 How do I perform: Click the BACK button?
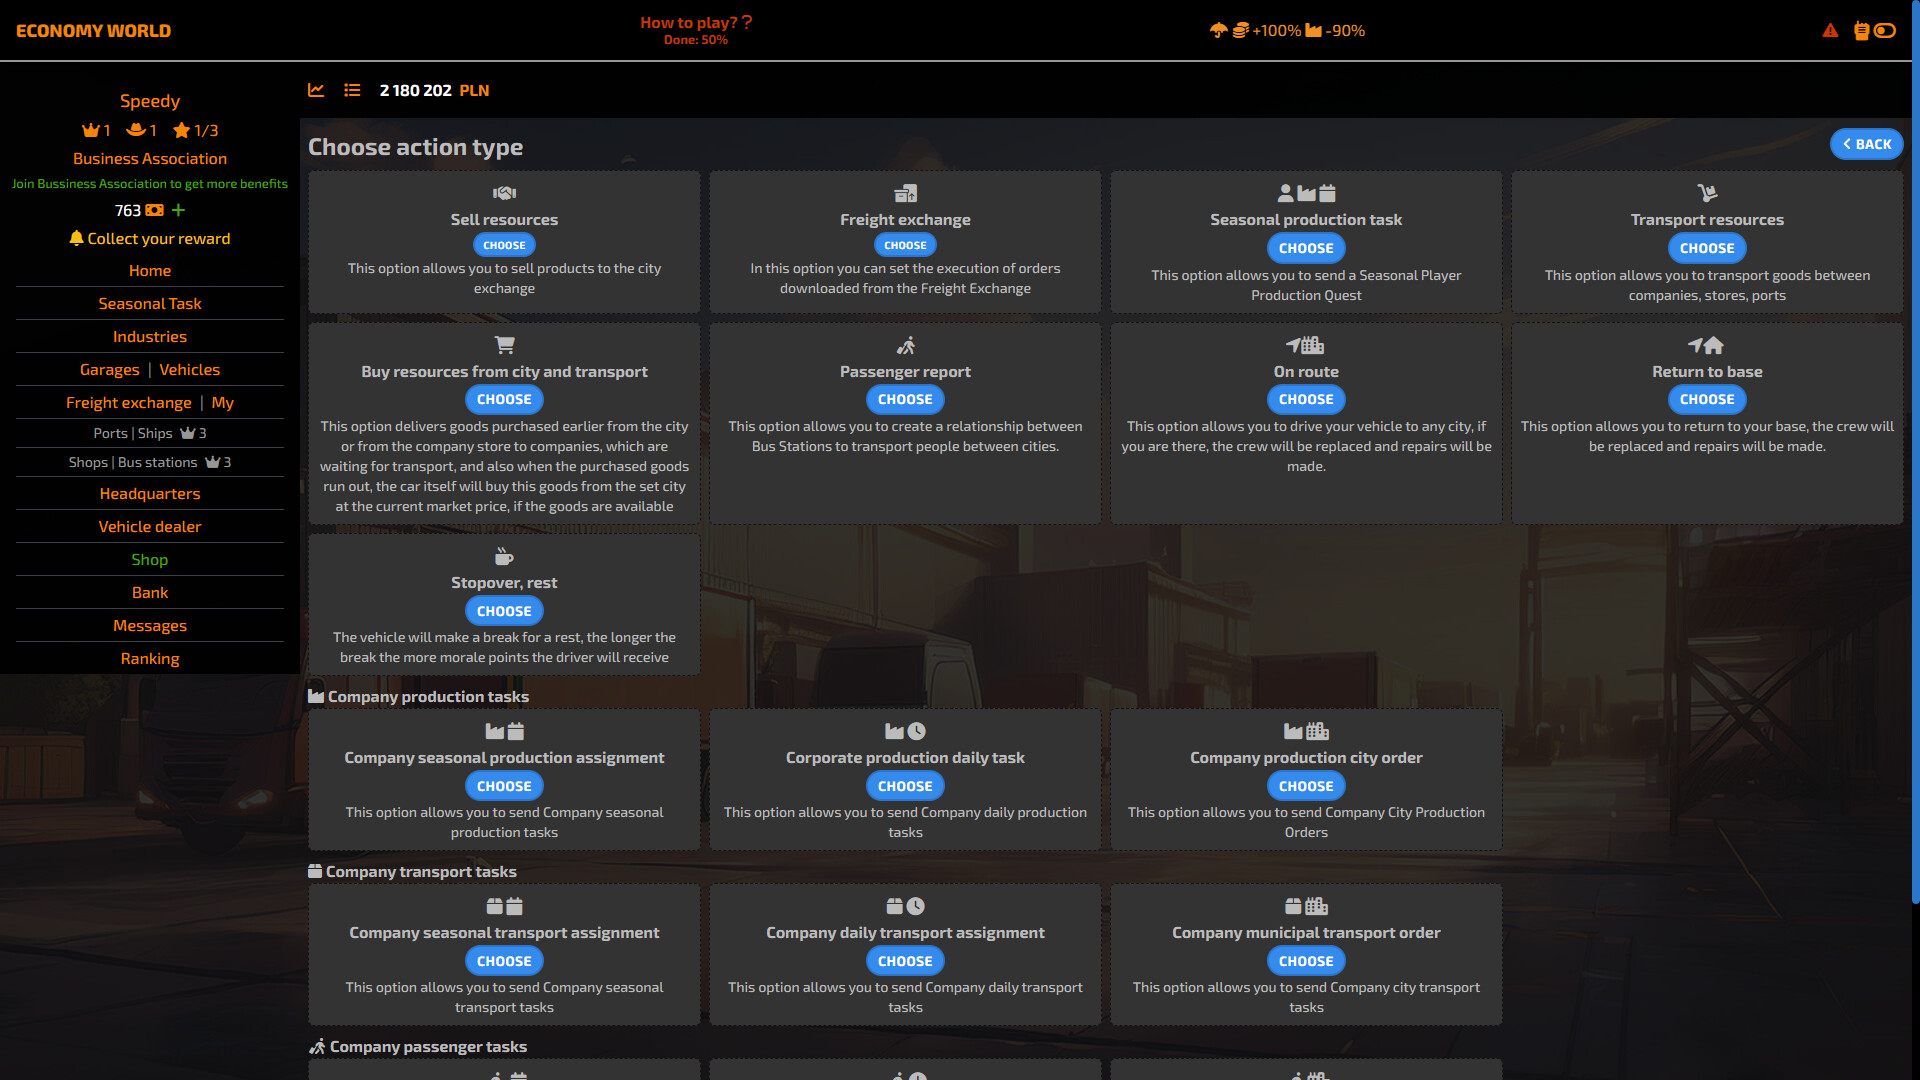[1866, 144]
